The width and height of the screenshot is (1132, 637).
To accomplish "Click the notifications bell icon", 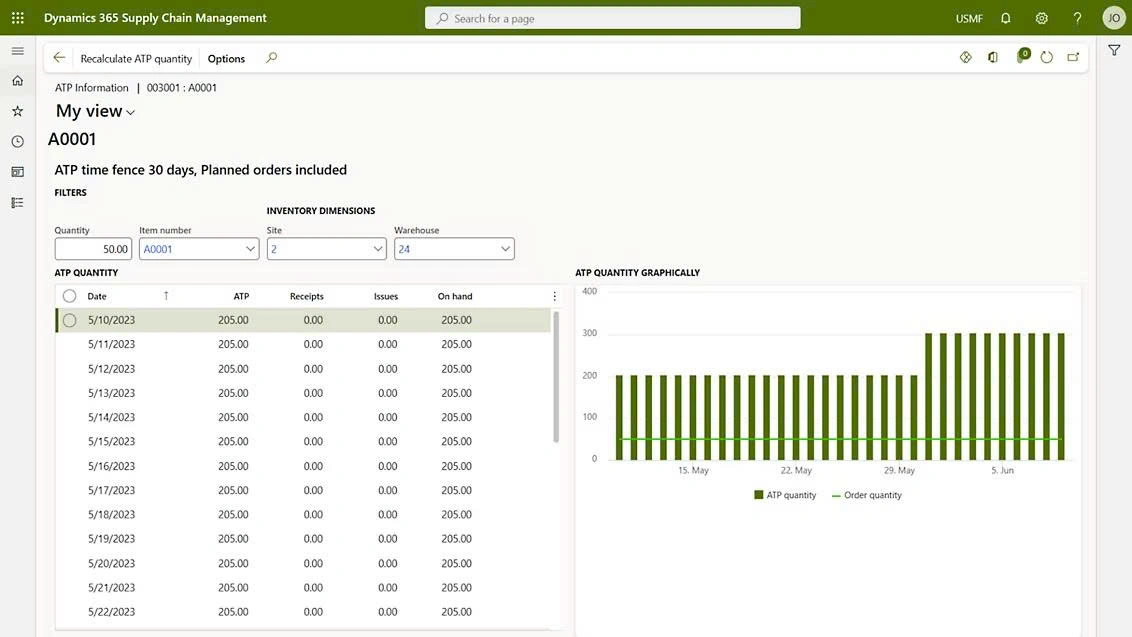I will coord(1006,18).
